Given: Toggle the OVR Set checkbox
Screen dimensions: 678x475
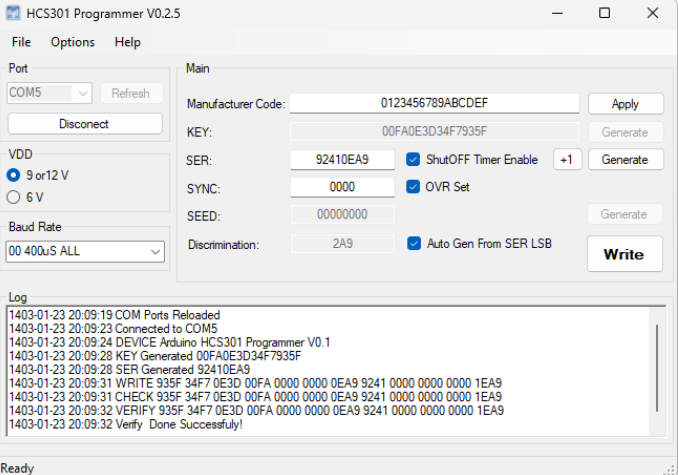Looking at the screenshot, I should point(414,187).
